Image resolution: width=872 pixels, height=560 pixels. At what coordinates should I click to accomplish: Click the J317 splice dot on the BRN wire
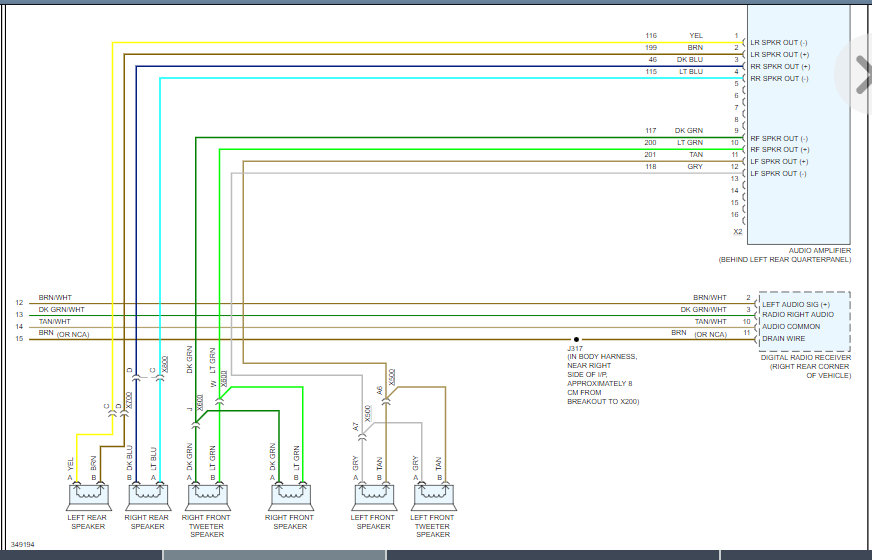(575, 339)
